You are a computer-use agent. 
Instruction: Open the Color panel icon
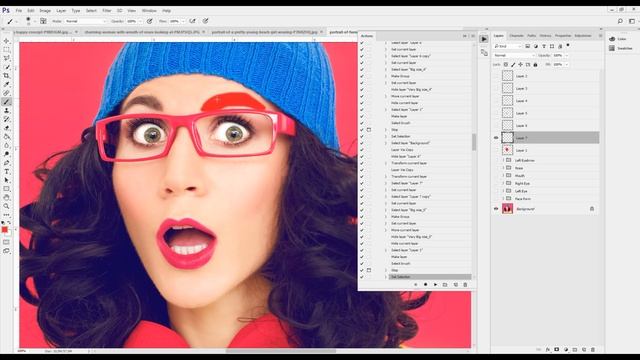612,39
